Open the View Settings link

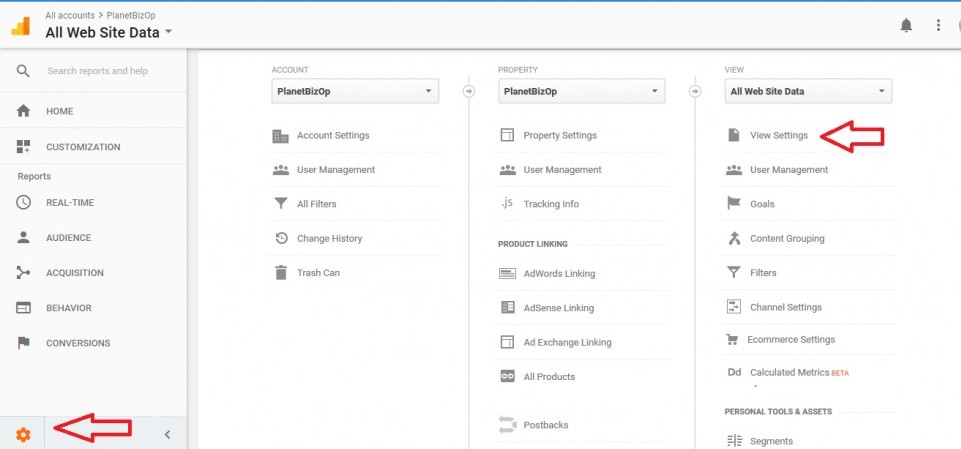pos(779,135)
